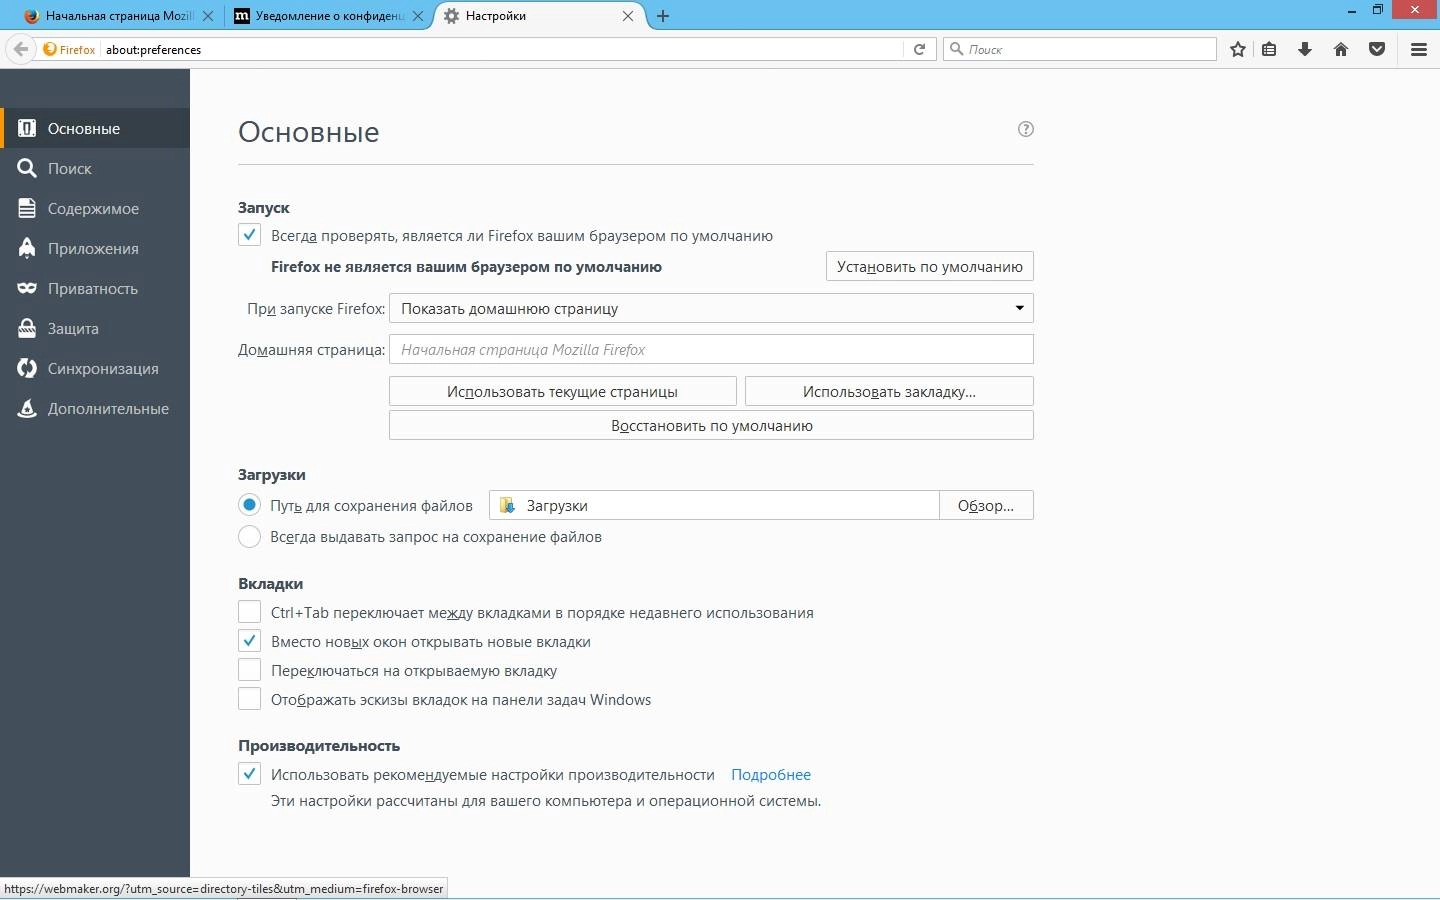Toggle recommended performance settings checkbox
This screenshot has height=900, width=1440.
(249, 774)
